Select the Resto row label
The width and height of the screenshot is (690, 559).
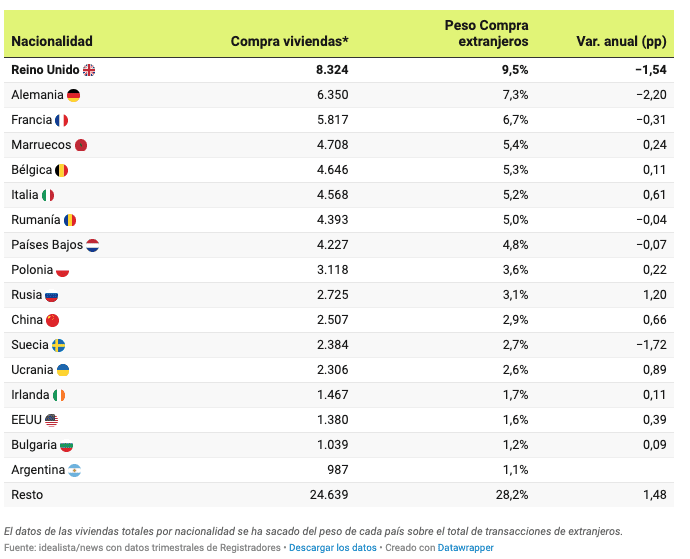coord(27,494)
